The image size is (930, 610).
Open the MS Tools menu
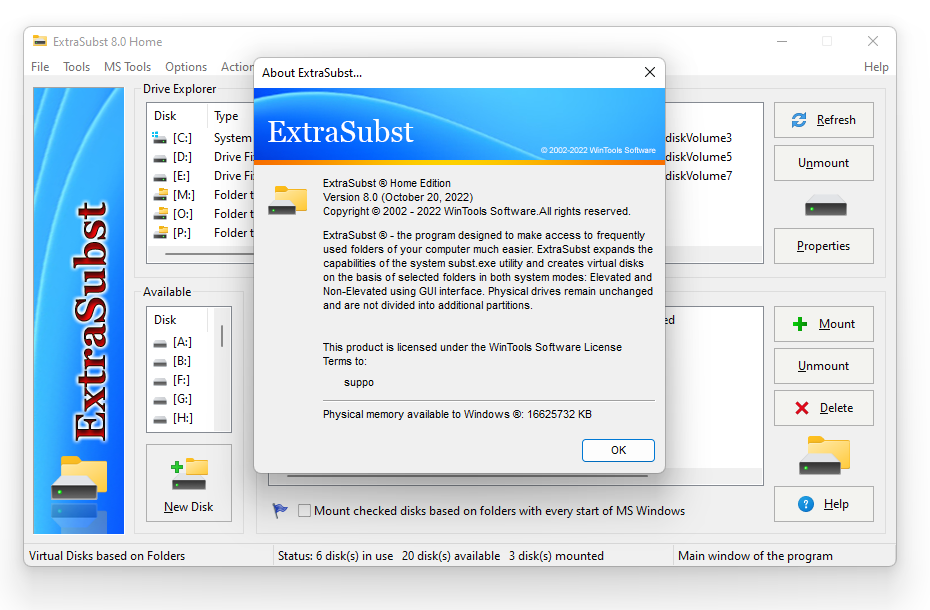(x=128, y=66)
